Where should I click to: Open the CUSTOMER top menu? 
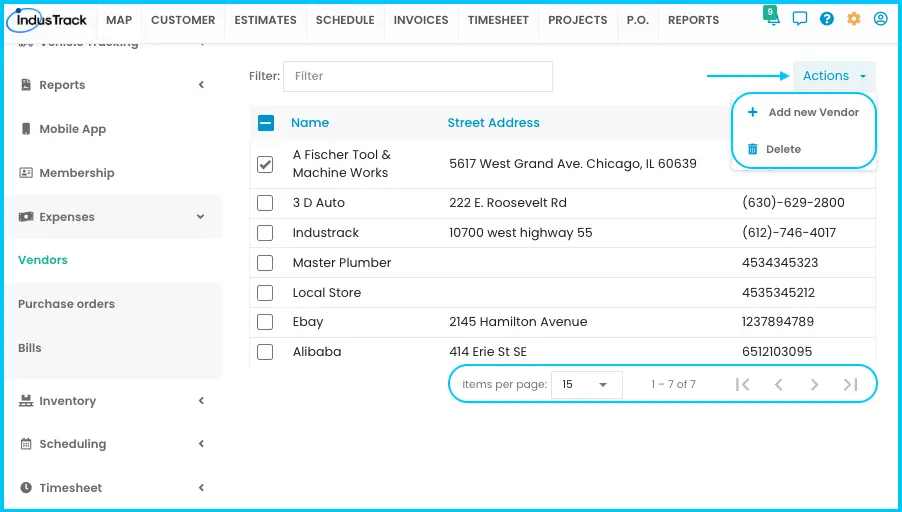[183, 20]
